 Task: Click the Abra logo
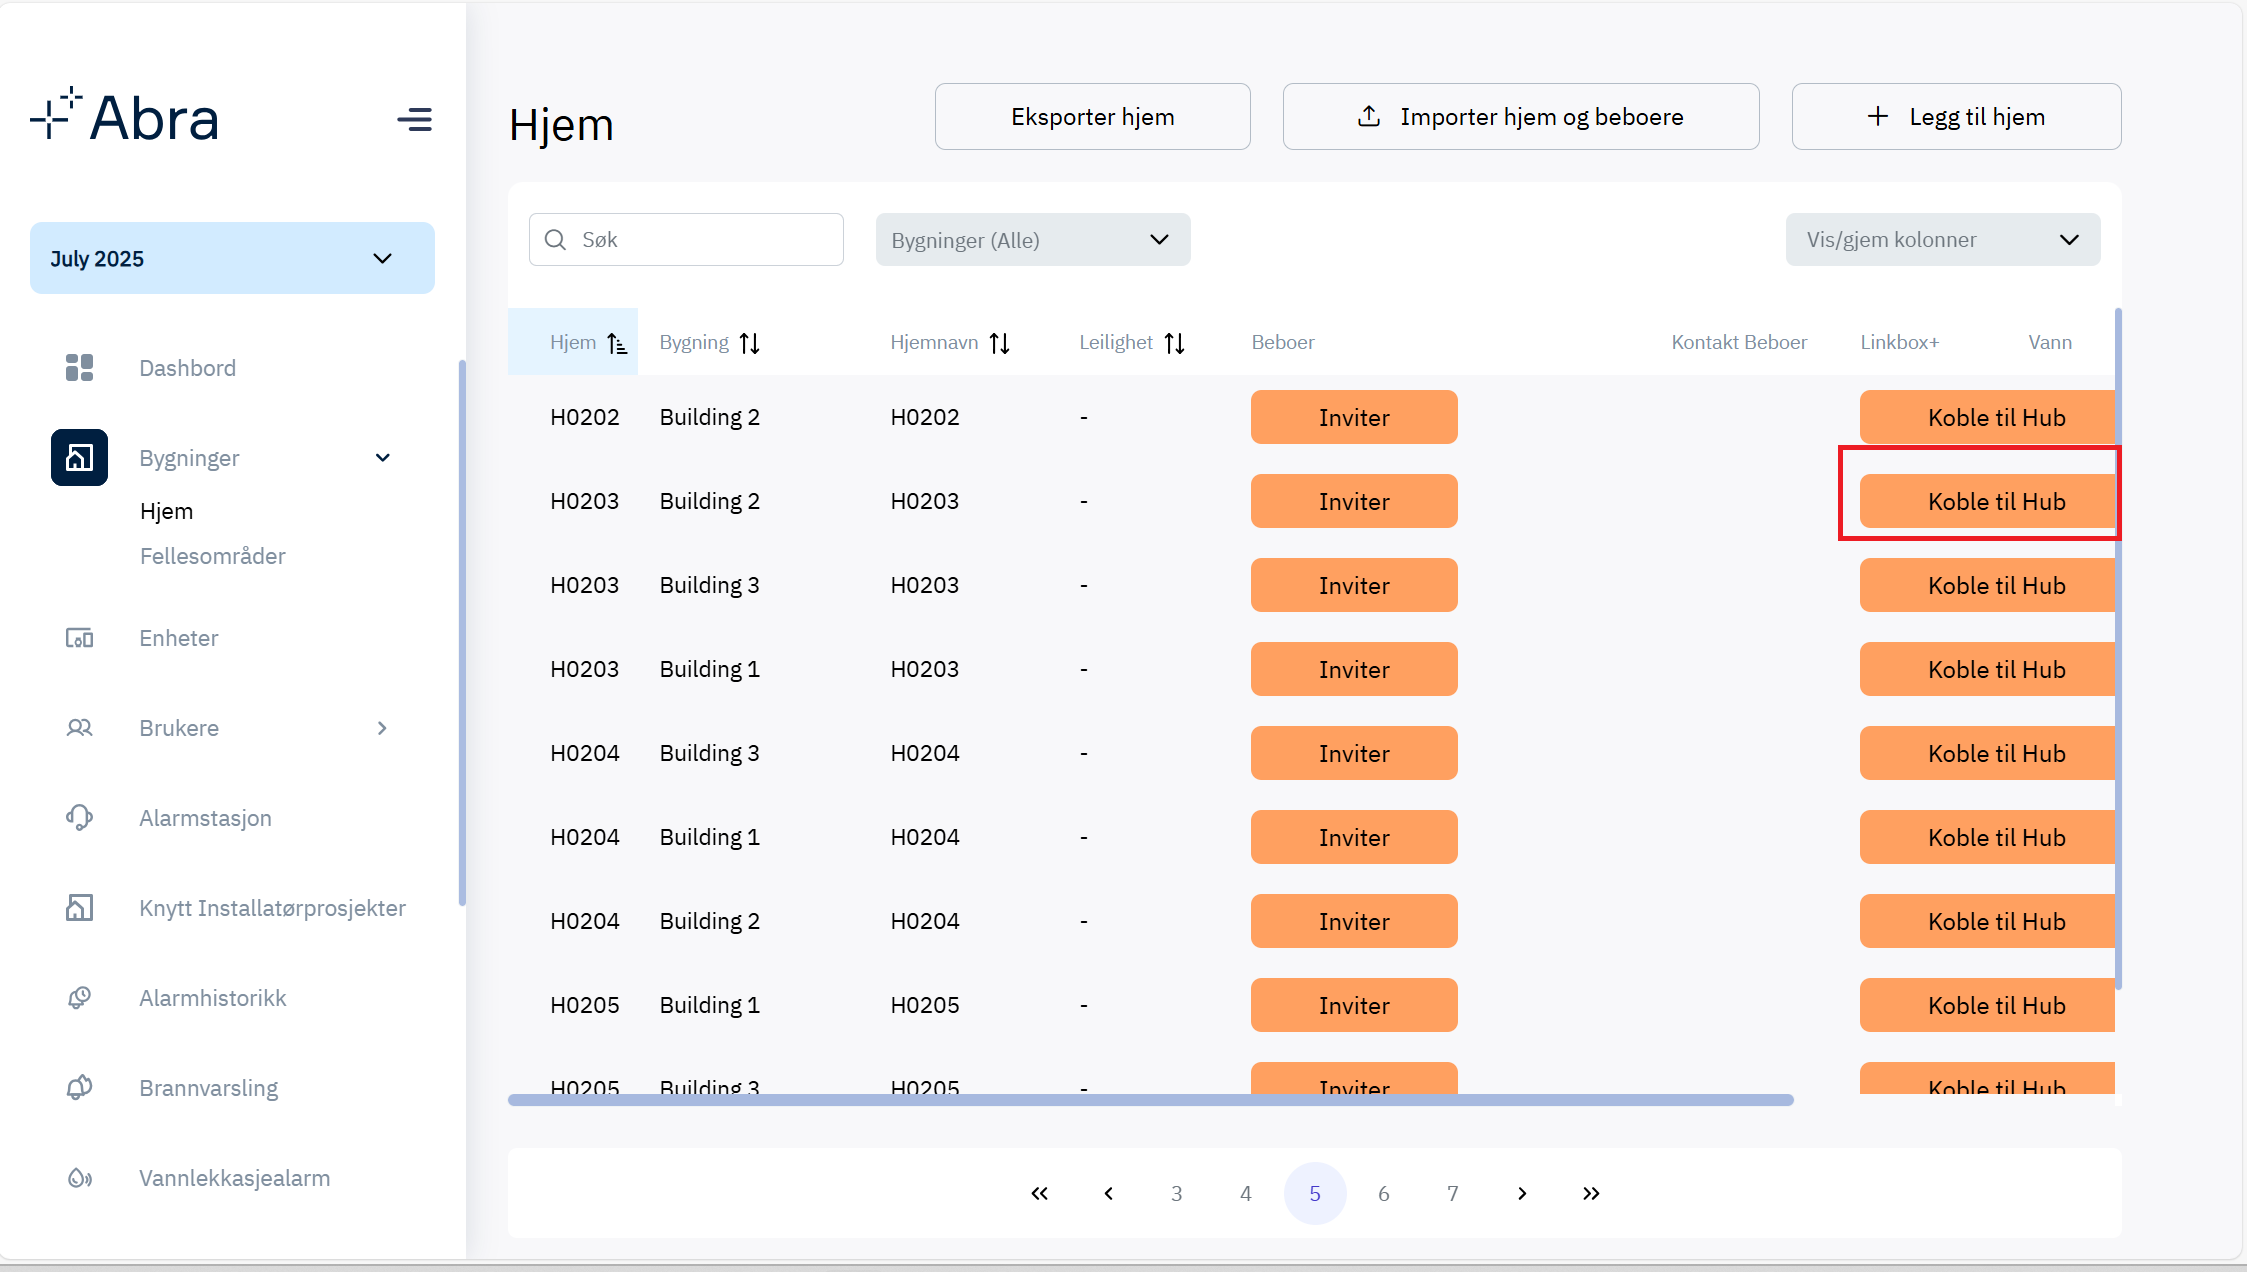(124, 116)
